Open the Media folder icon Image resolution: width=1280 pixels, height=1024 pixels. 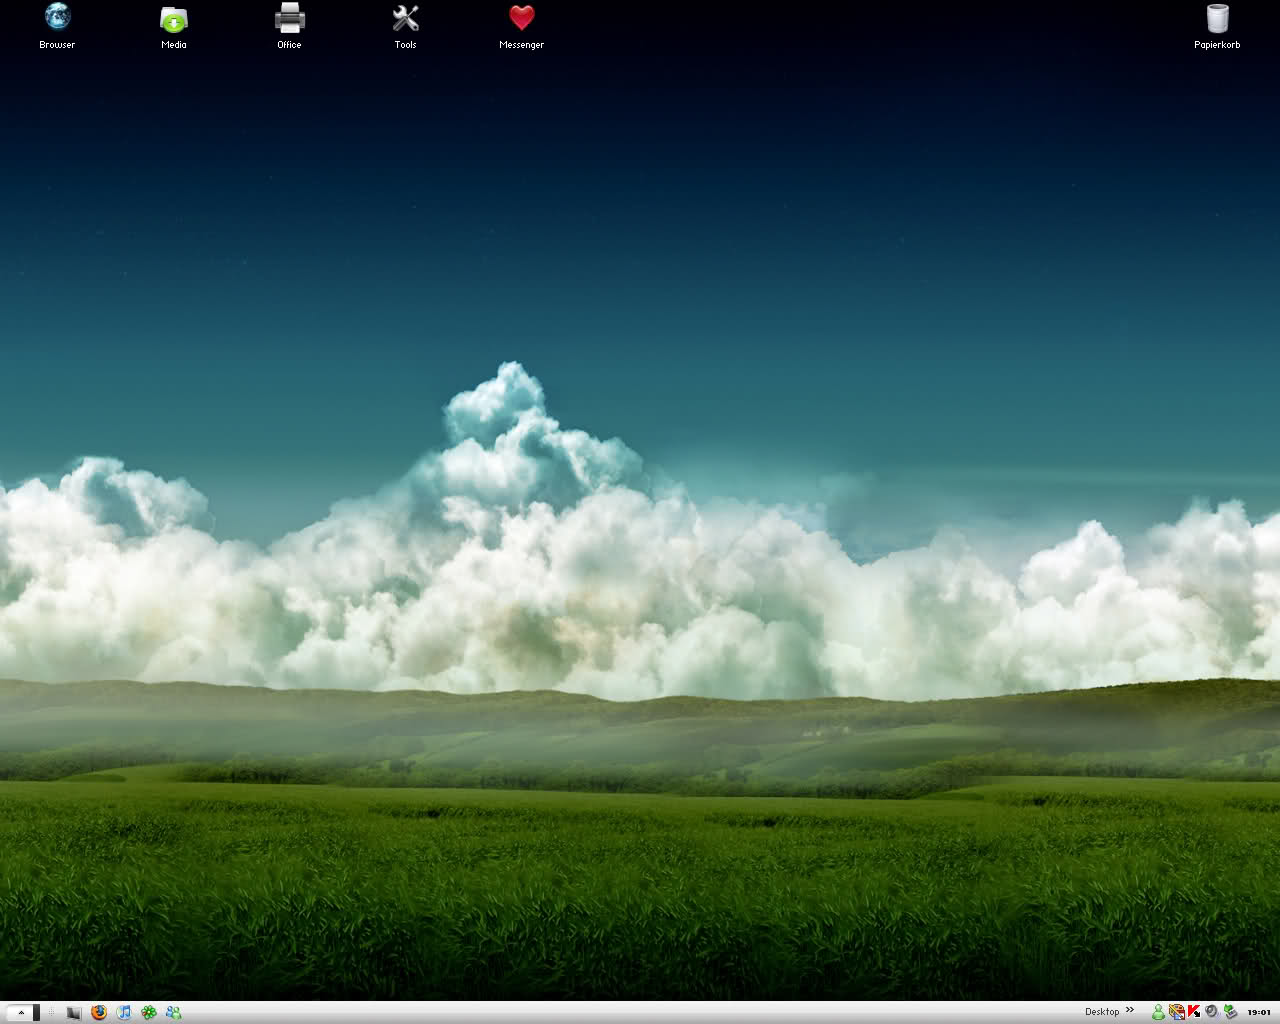tap(174, 26)
